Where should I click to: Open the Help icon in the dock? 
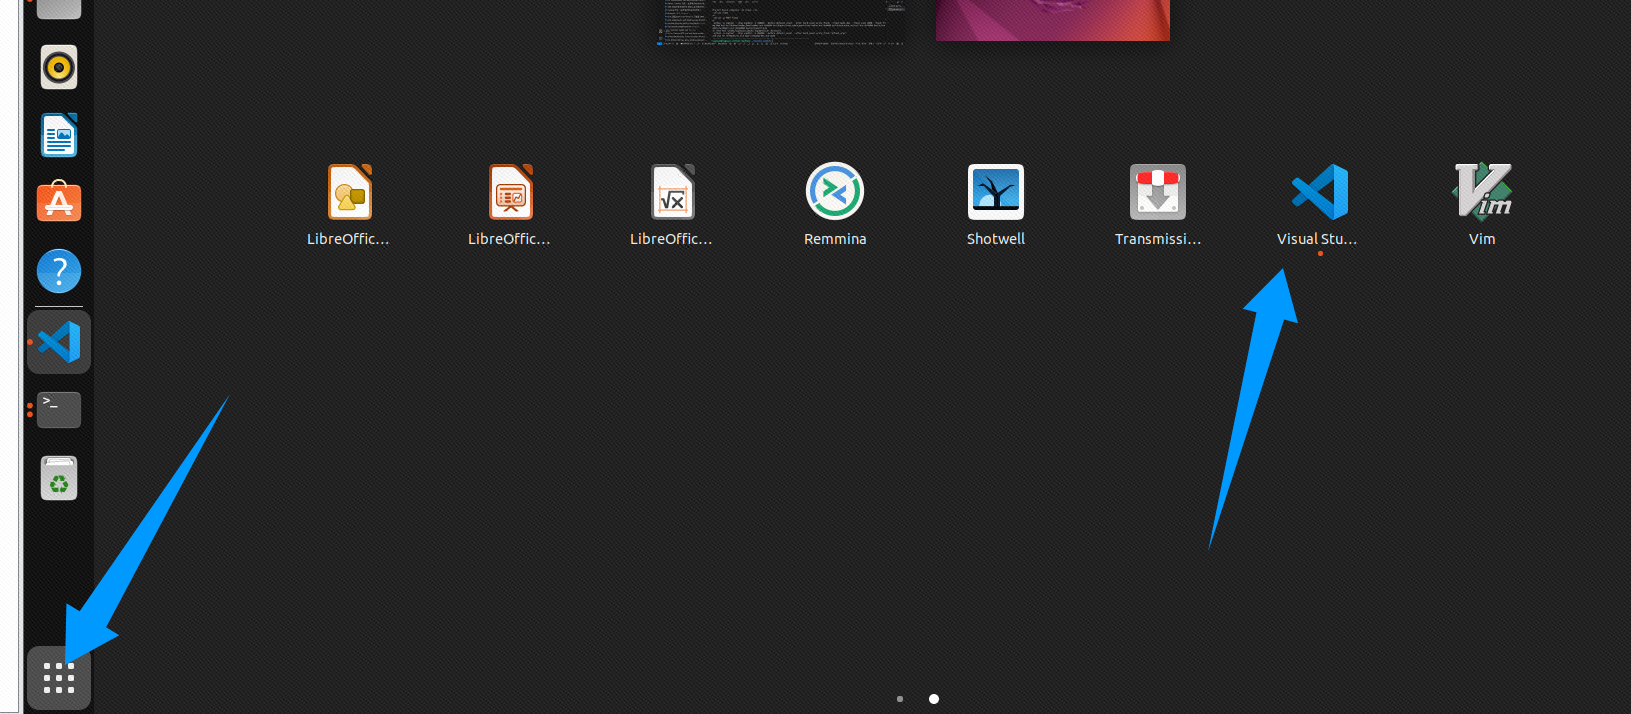tap(59, 271)
